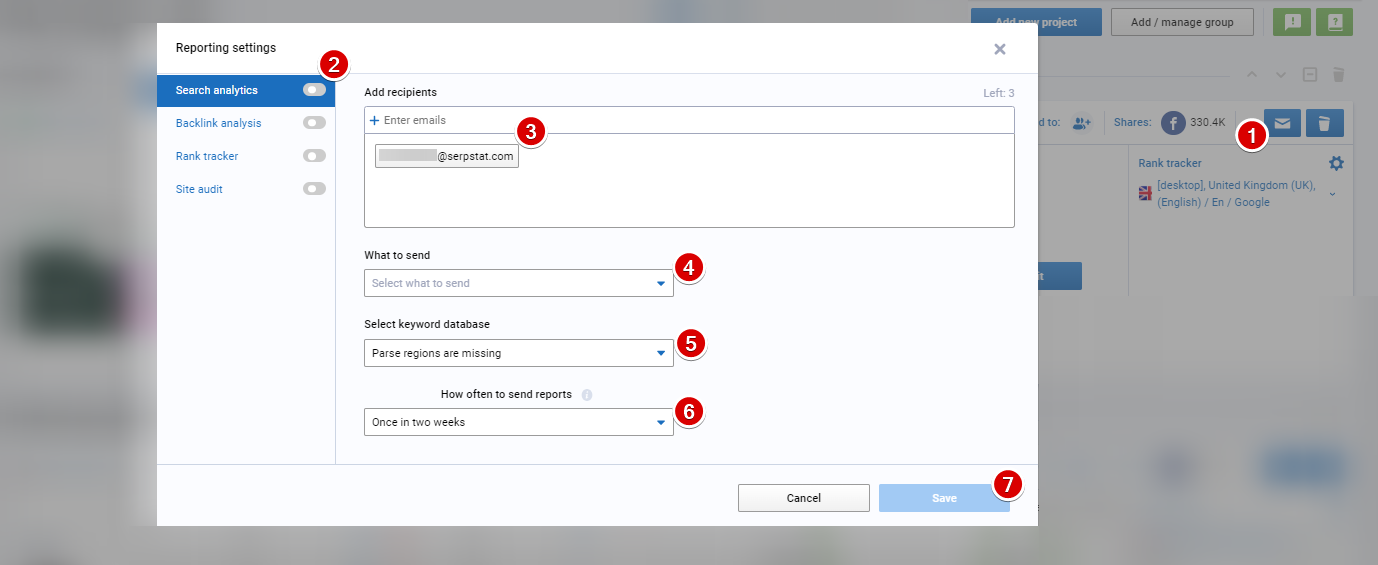The height and width of the screenshot is (565, 1378).
Task: Click the Enter emails input field
Action: [690, 120]
